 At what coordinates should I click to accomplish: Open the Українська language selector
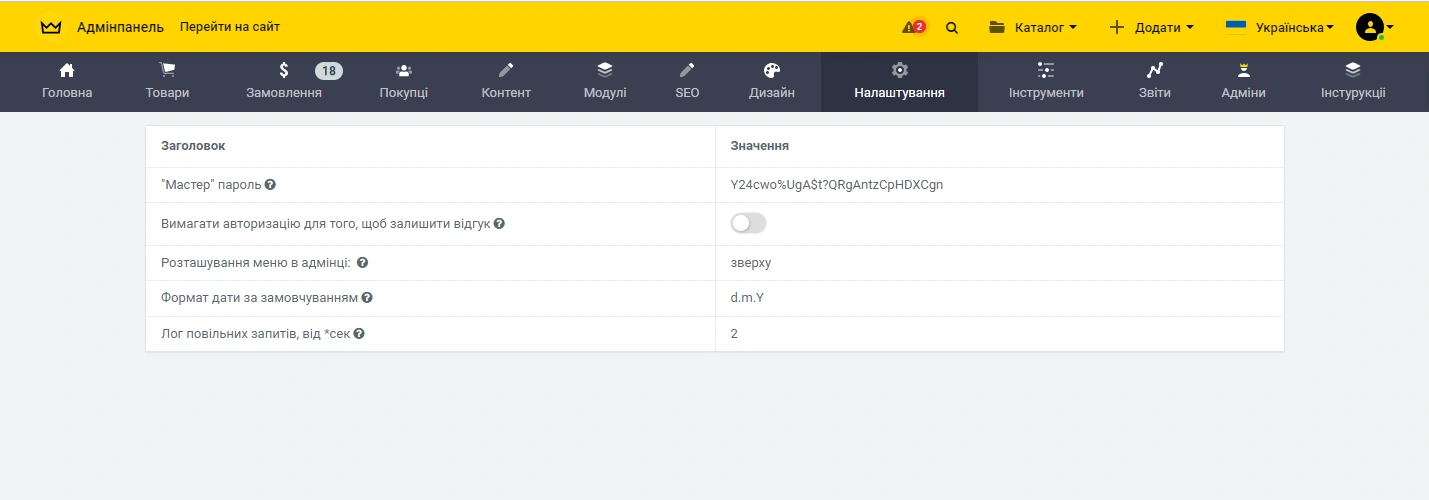pos(1280,27)
